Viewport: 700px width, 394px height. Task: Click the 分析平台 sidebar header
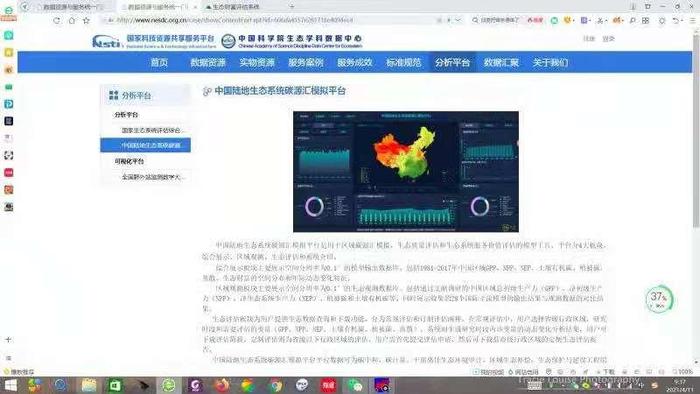[146, 95]
